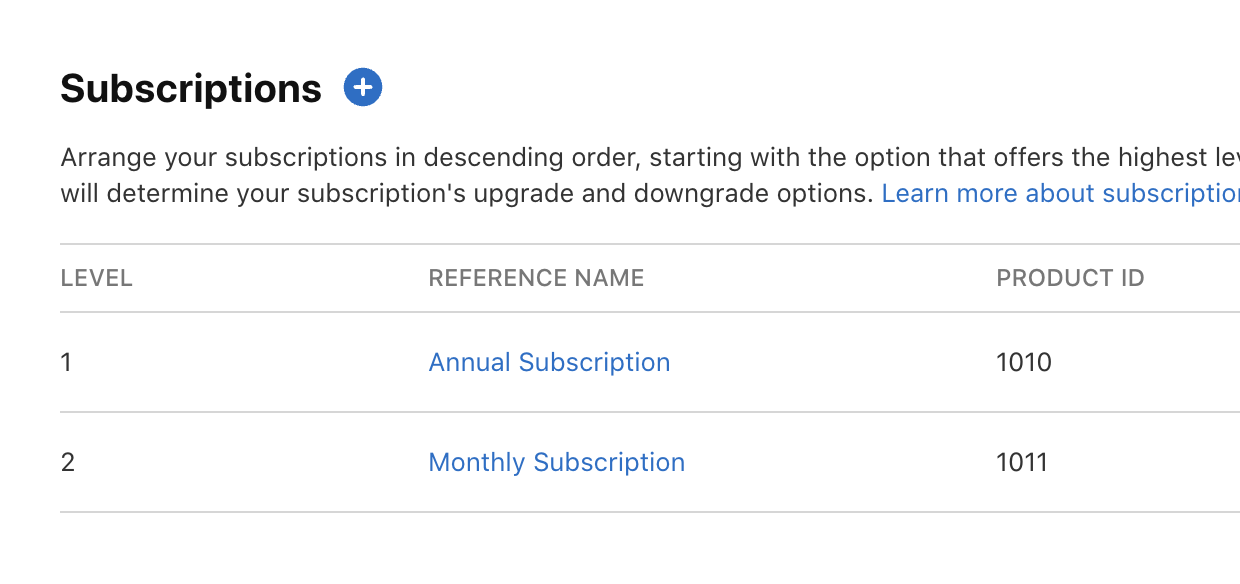Open Annual Subscription via its blue link

pyautogui.click(x=549, y=362)
